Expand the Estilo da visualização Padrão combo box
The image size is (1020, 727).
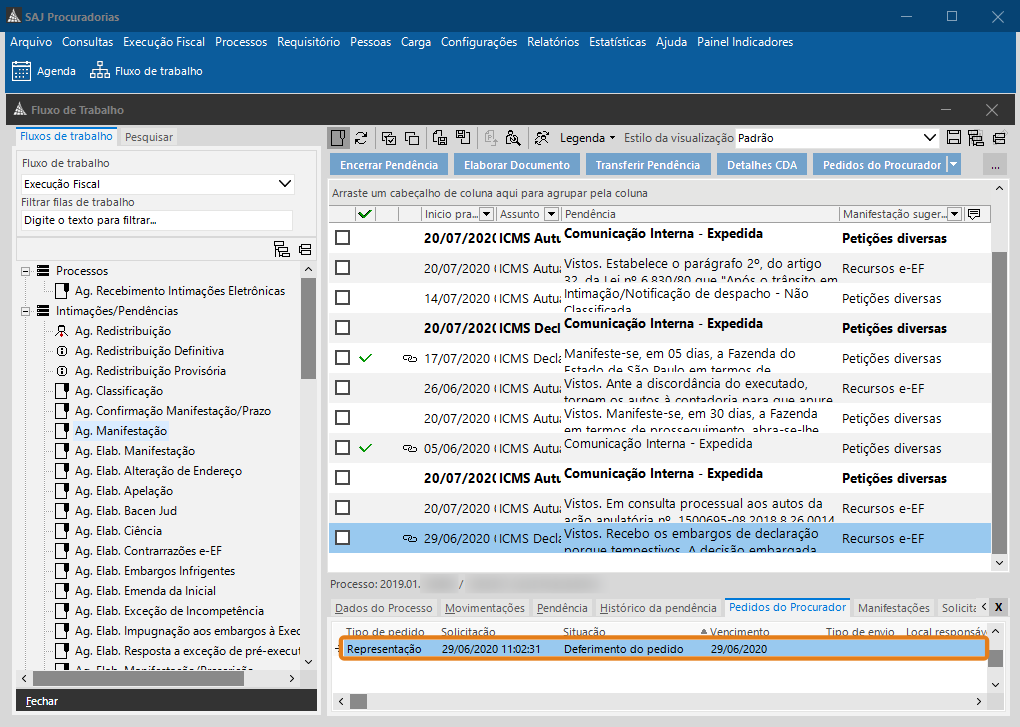point(929,138)
